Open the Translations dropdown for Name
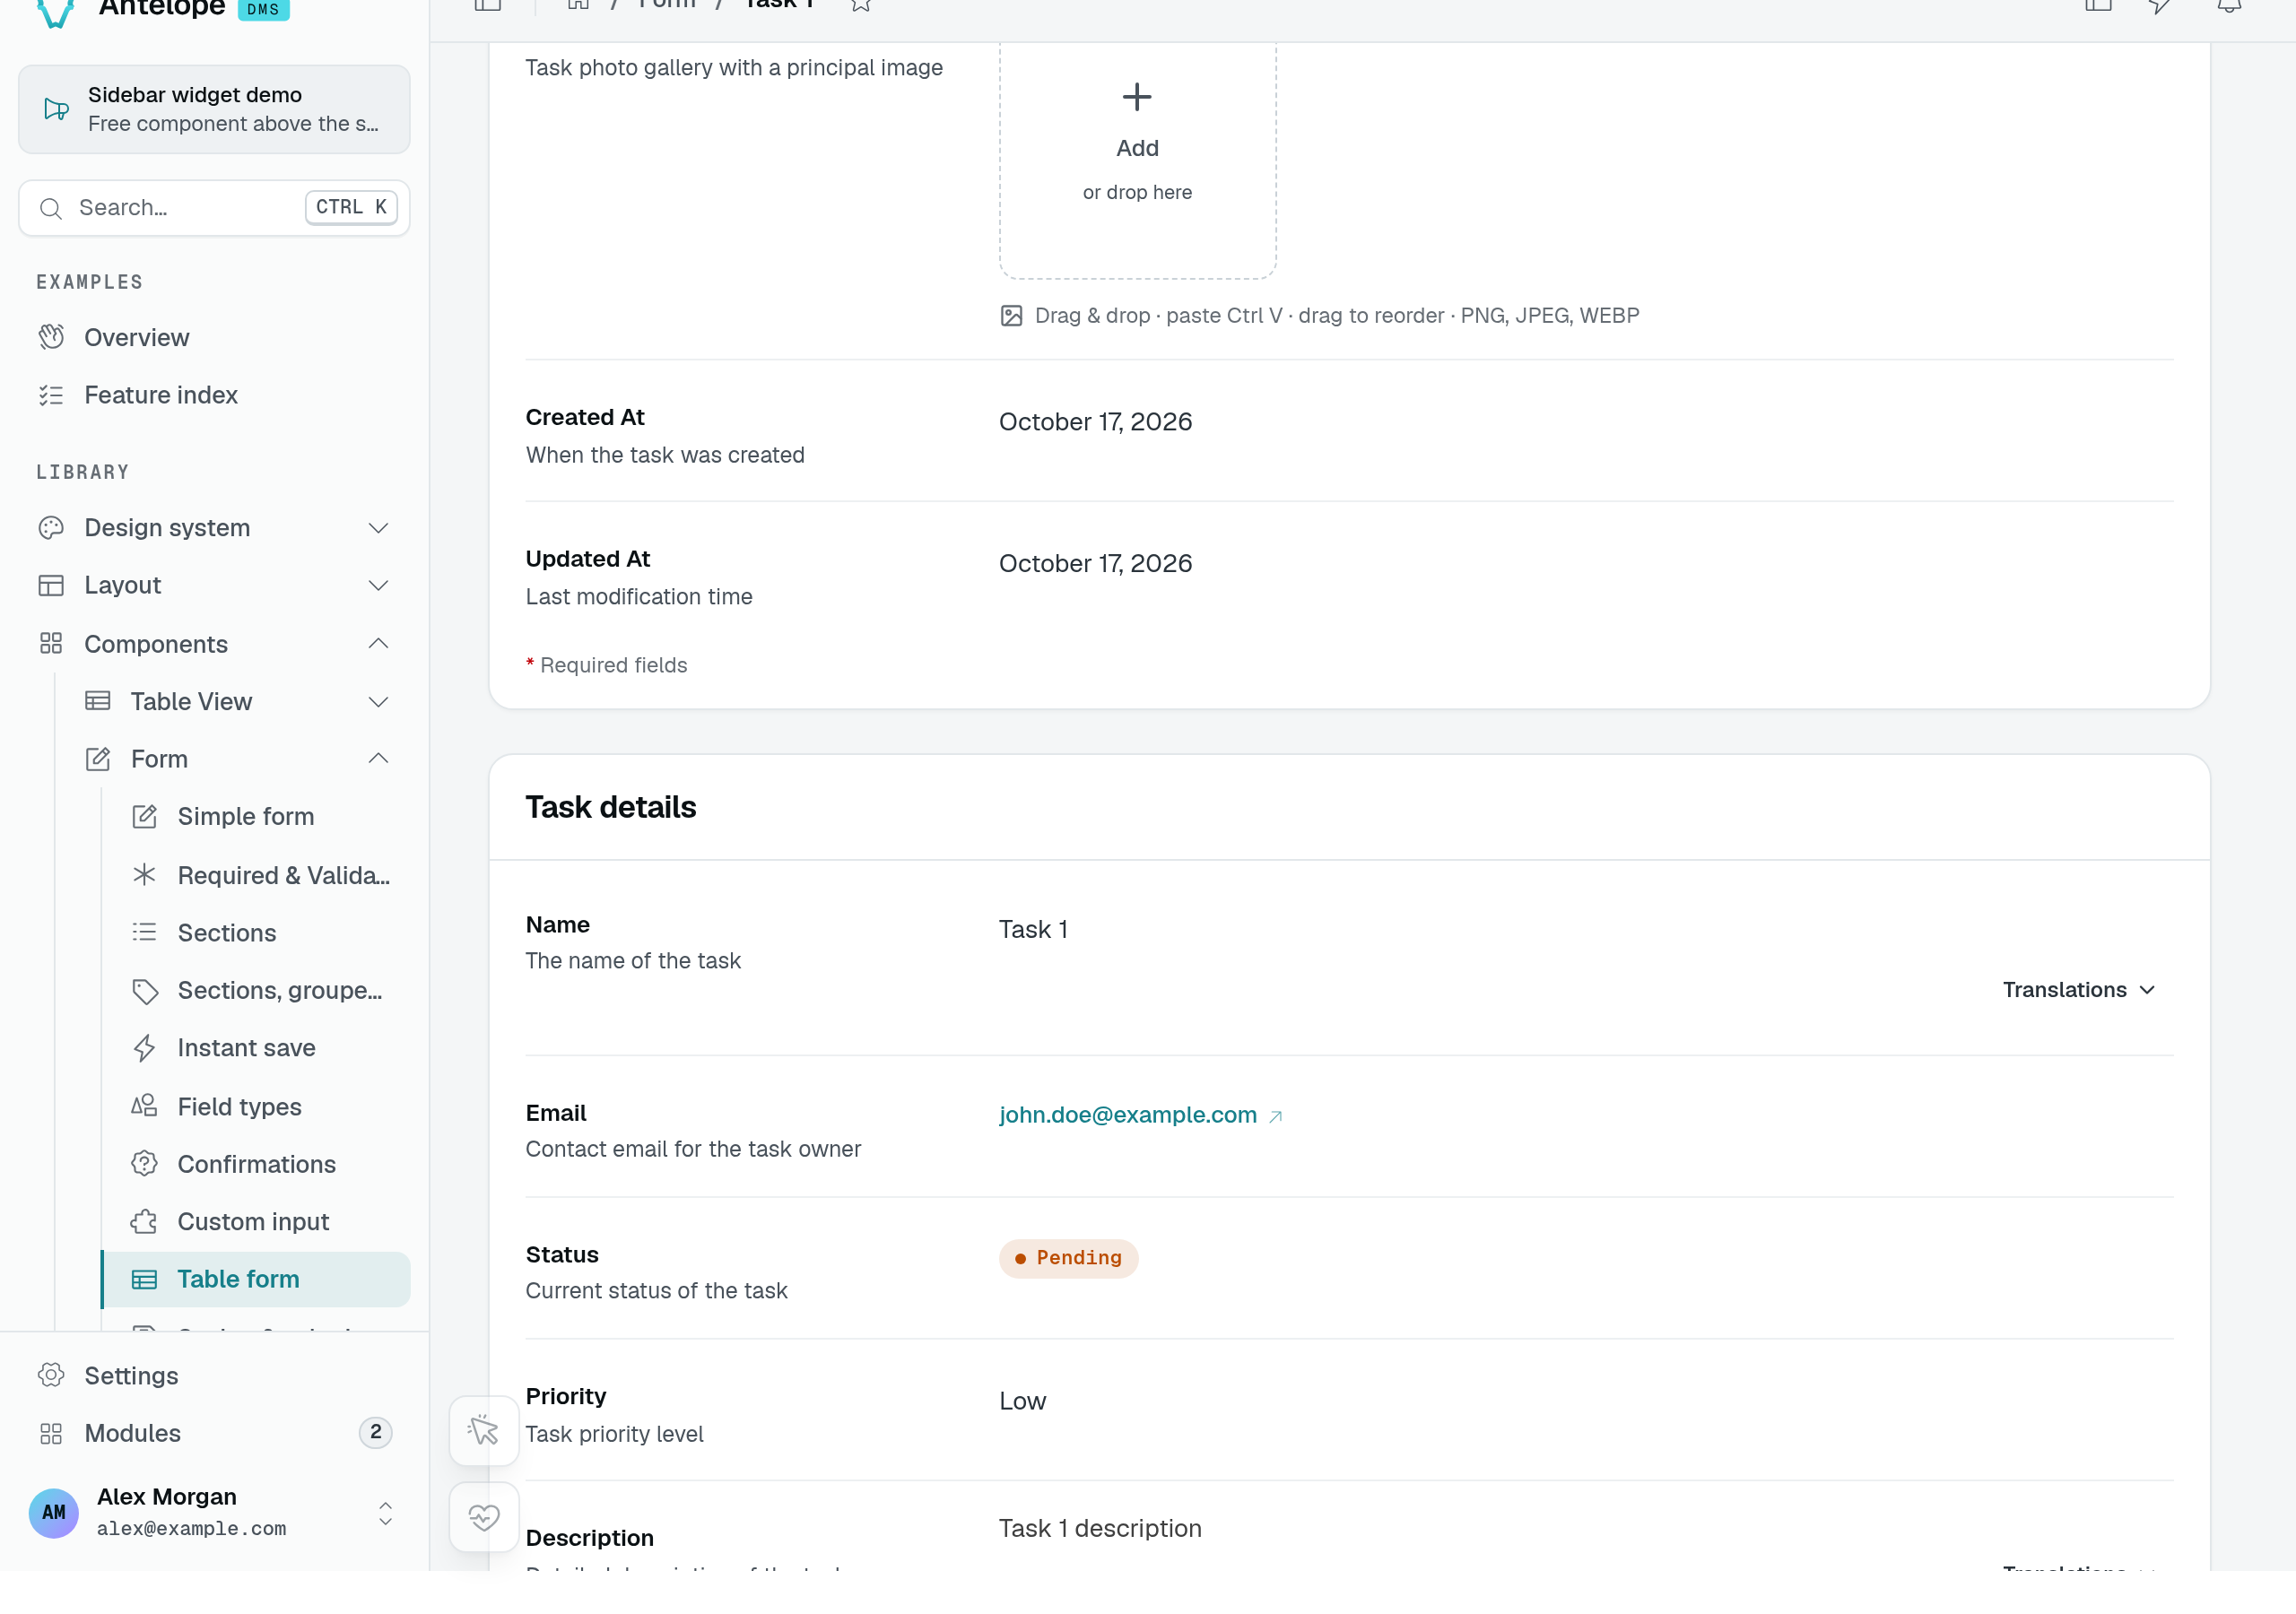Viewport: 2296px width, 1614px height. click(x=2079, y=989)
